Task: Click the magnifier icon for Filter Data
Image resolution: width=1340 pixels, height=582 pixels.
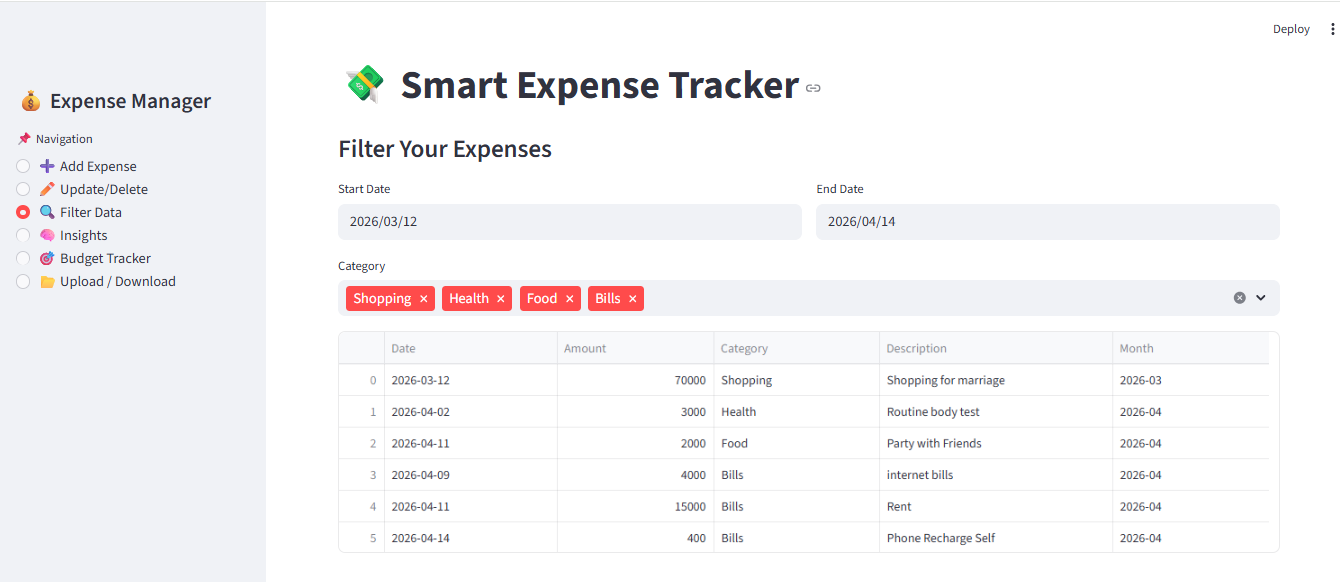Action: (47, 212)
